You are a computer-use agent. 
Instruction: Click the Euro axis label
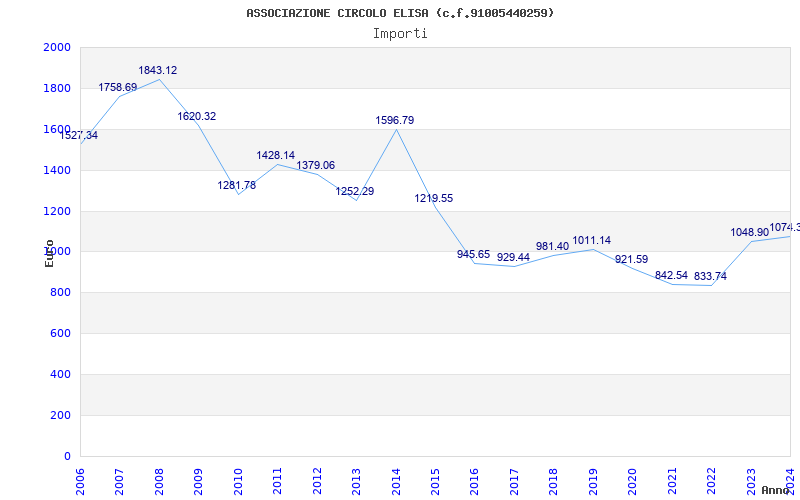(x=49, y=253)
